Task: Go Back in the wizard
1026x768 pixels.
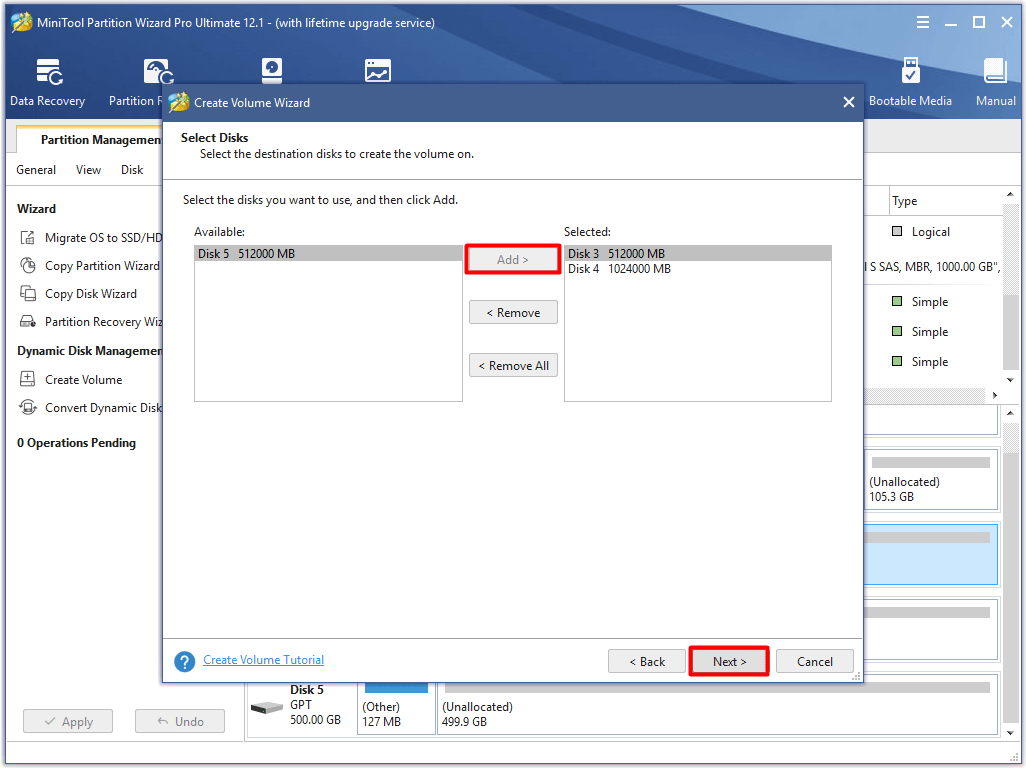Action: [x=646, y=661]
